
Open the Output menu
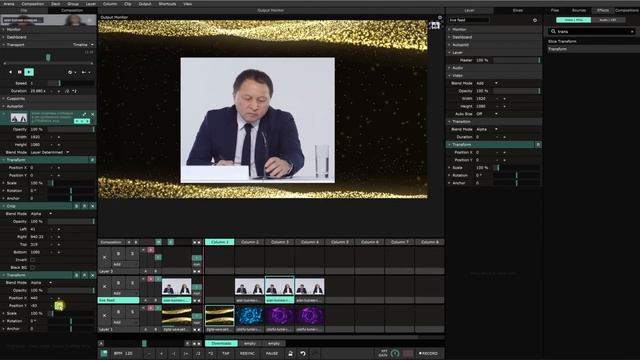coord(145,4)
